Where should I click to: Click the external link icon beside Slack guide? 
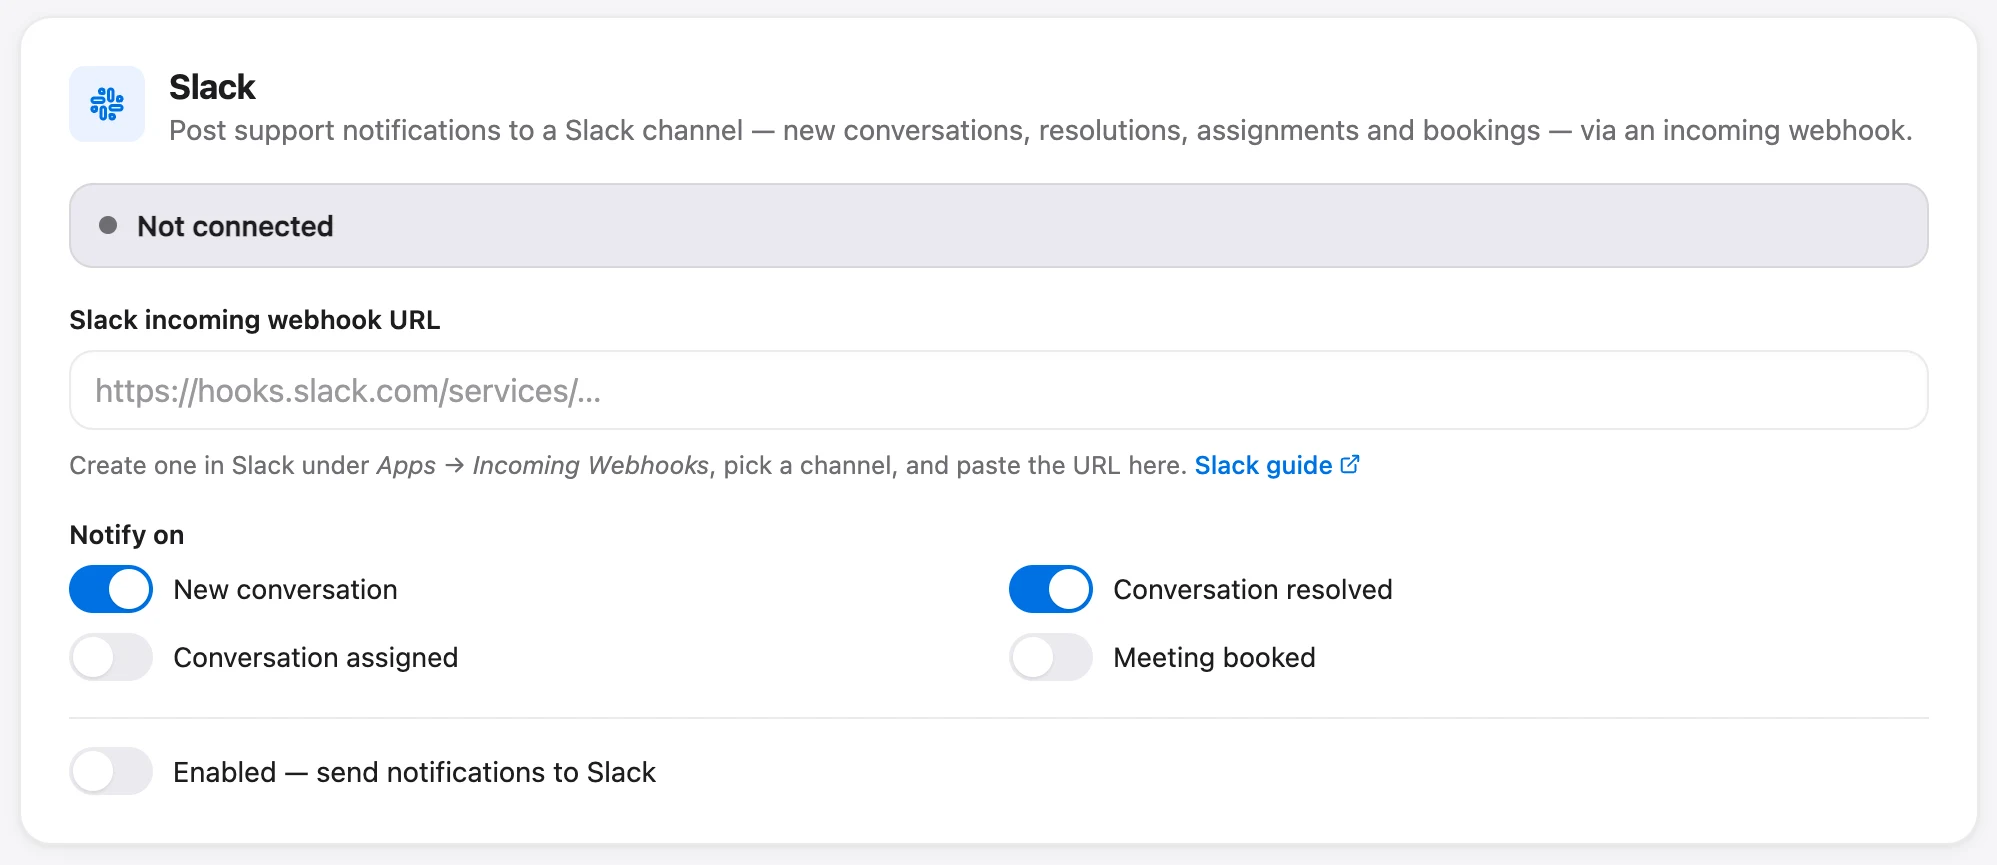pyautogui.click(x=1350, y=465)
